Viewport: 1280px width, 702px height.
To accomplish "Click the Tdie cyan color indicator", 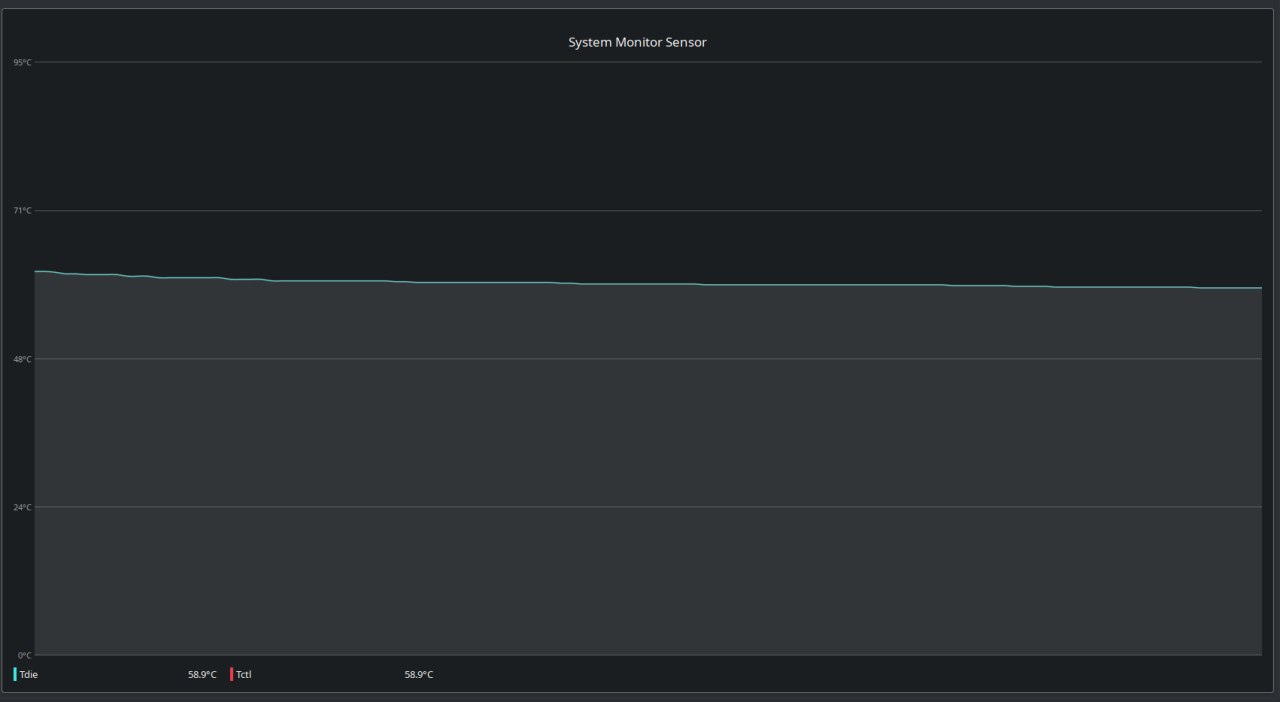I will point(15,674).
